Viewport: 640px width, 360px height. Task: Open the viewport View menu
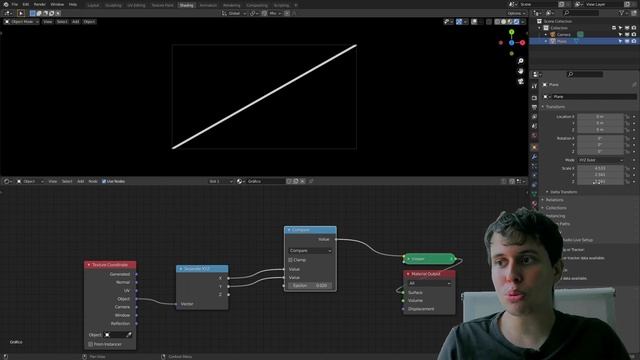pyautogui.click(x=48, y=22)
